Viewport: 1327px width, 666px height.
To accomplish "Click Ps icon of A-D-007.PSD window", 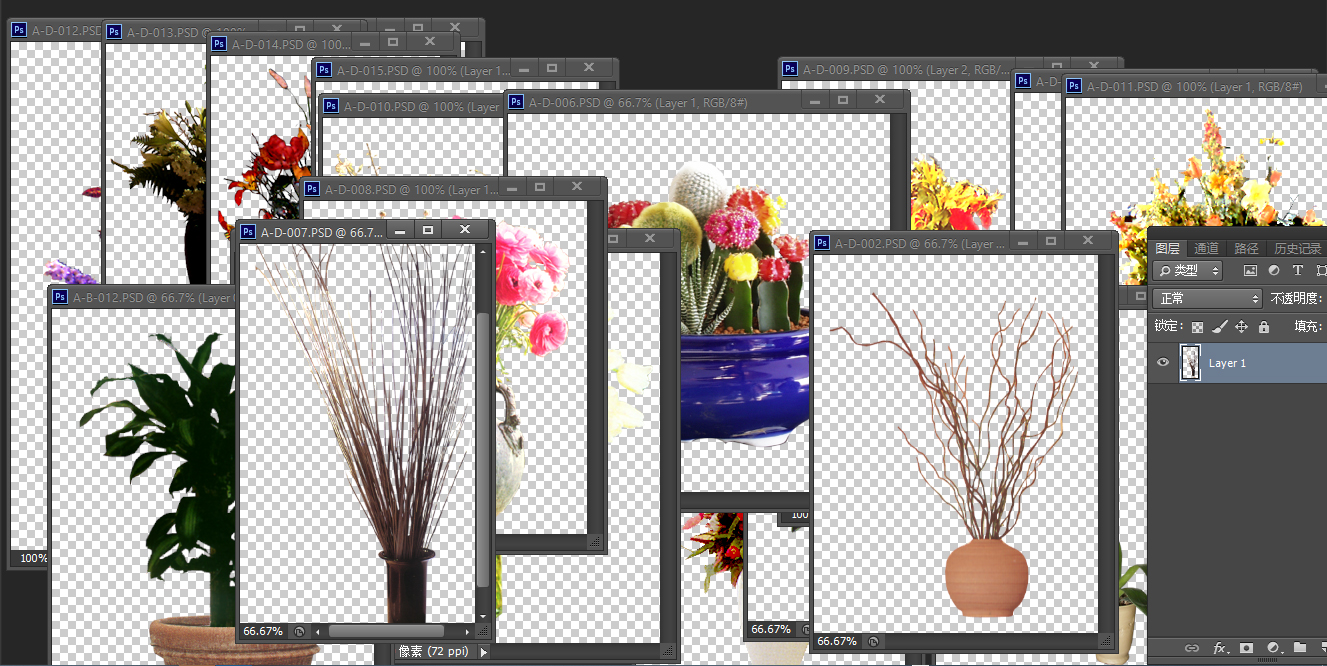I will point(247,231).
